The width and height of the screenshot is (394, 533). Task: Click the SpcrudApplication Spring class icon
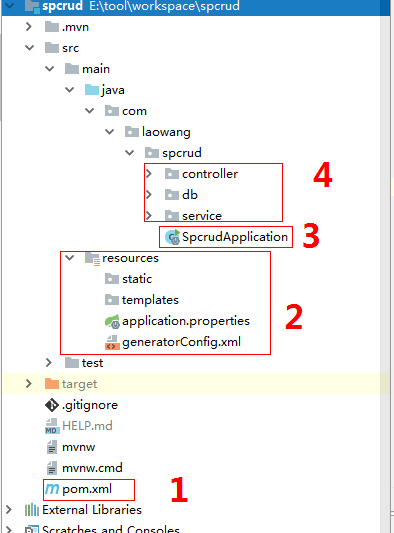(172, 237)
